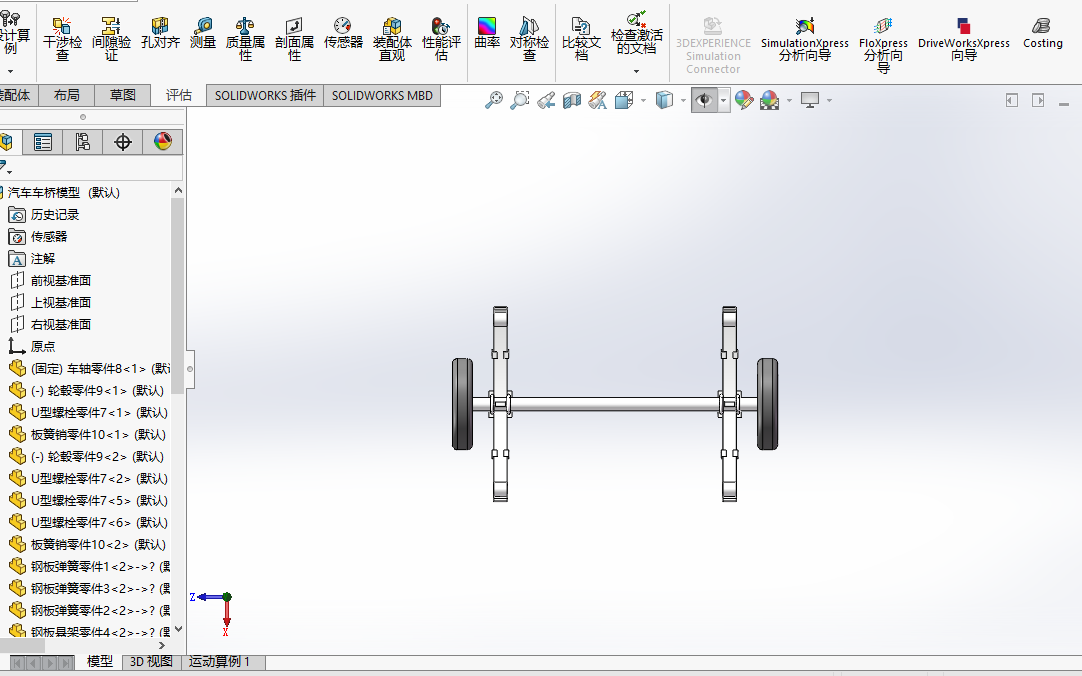
Task: Show Curvature (曲率) display
Action: click(x=486, y=33)
